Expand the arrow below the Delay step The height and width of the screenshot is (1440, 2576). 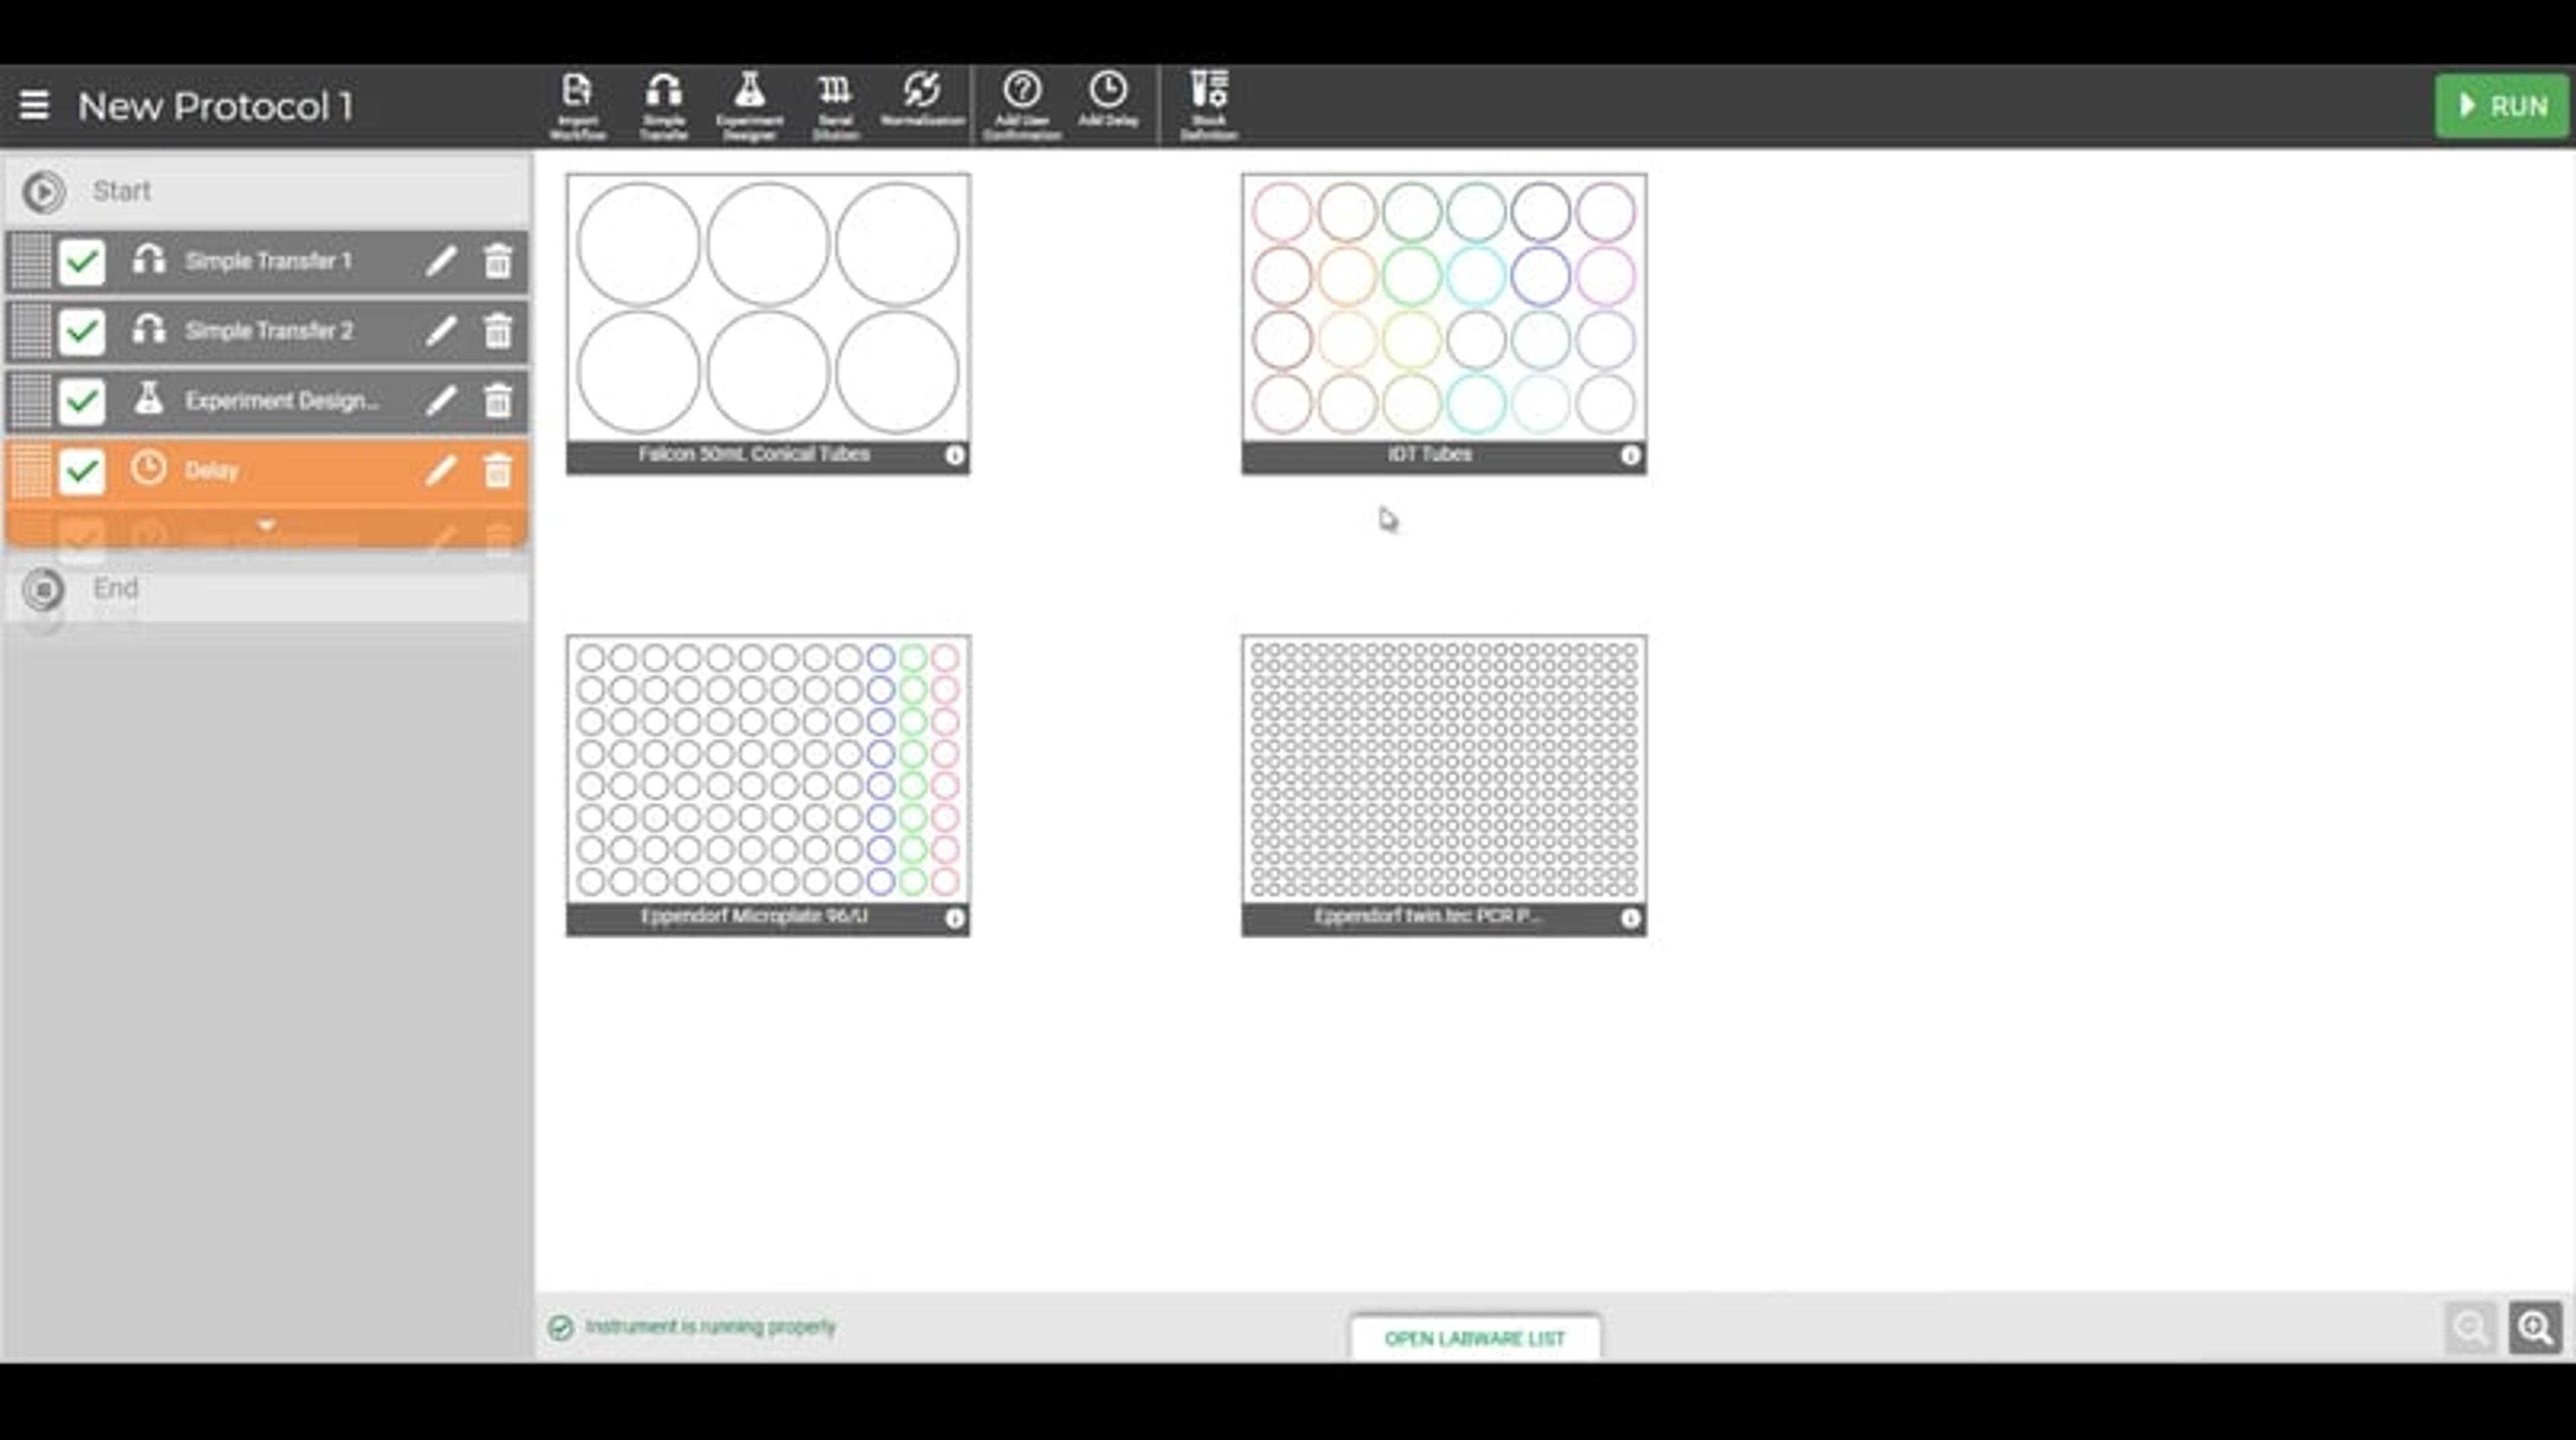(266, 525)
